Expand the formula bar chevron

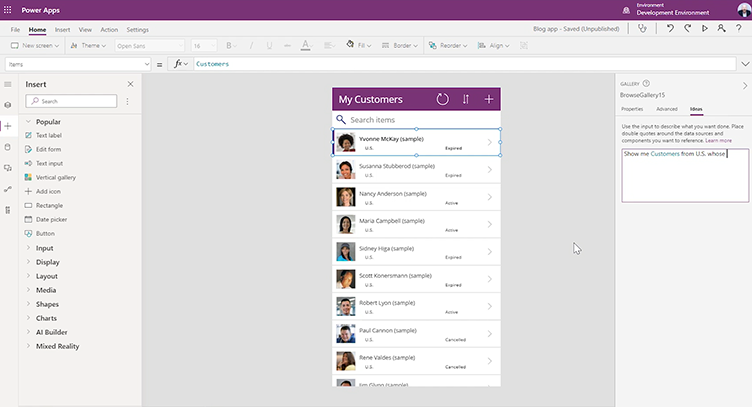[745, 64]
